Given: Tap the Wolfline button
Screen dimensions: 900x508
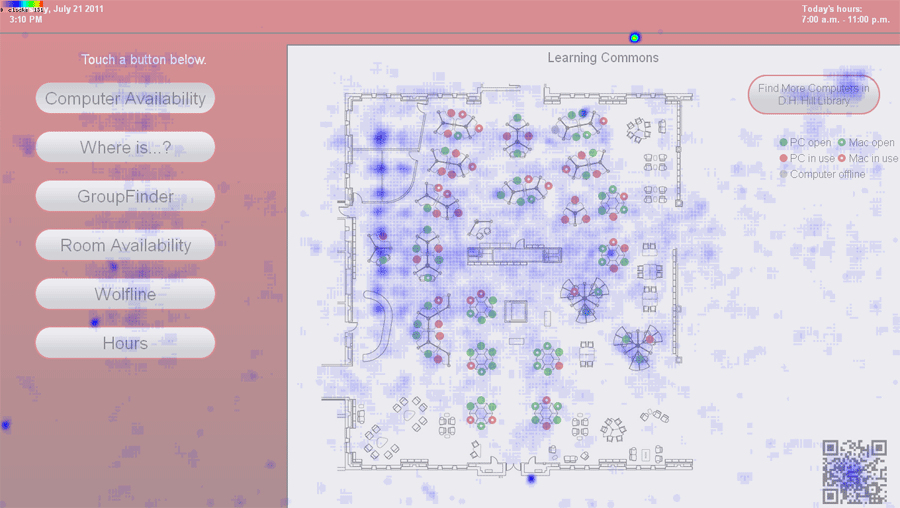Looking at the screenshot, I should 125,294.
